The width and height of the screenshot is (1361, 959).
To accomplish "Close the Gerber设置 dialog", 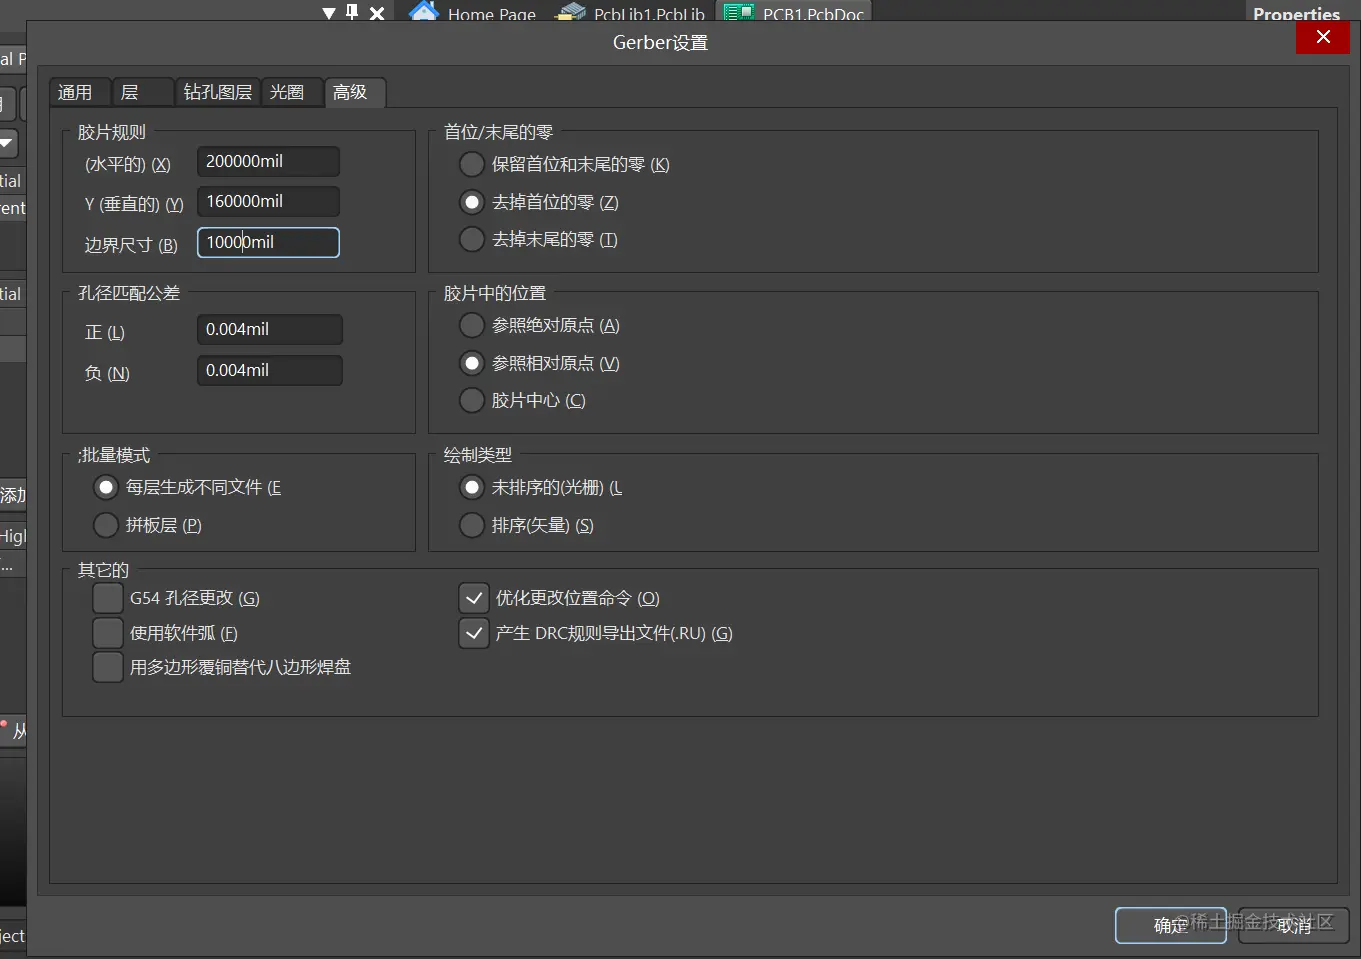I will (1322, 37).
